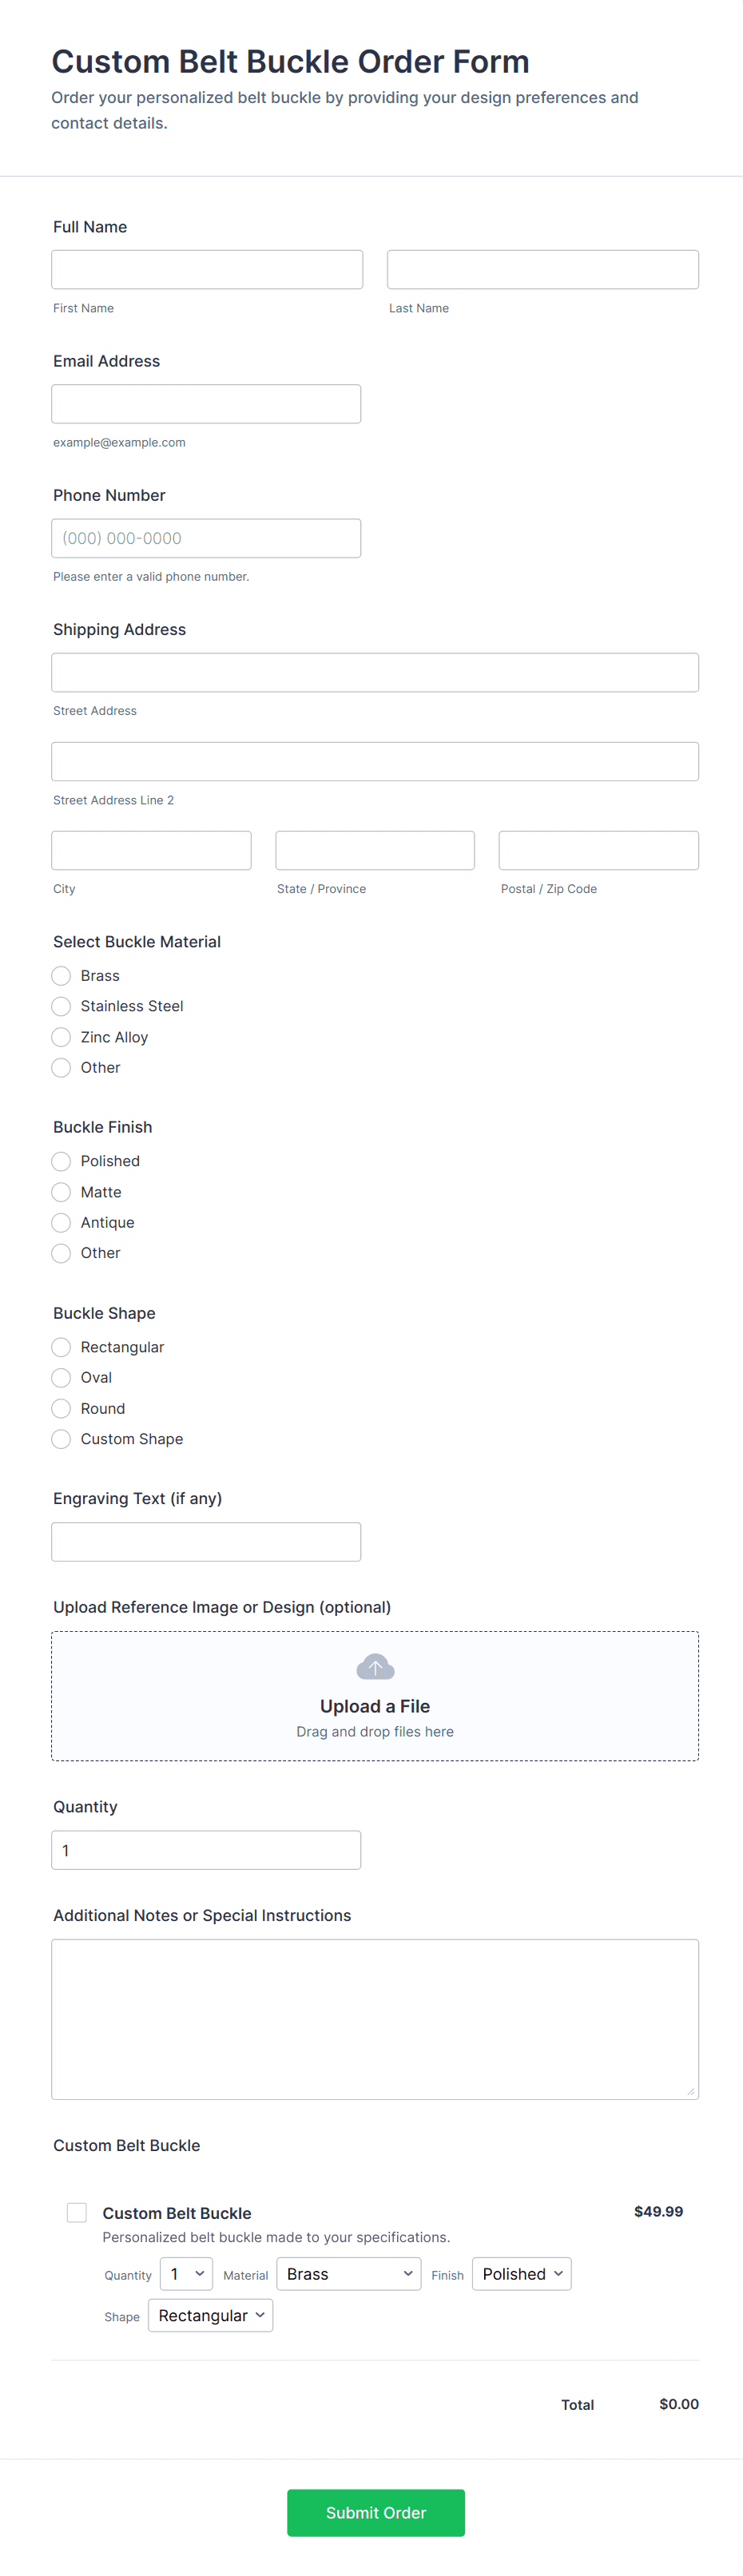Open the product Quantity dropdown

point(186,2274)
